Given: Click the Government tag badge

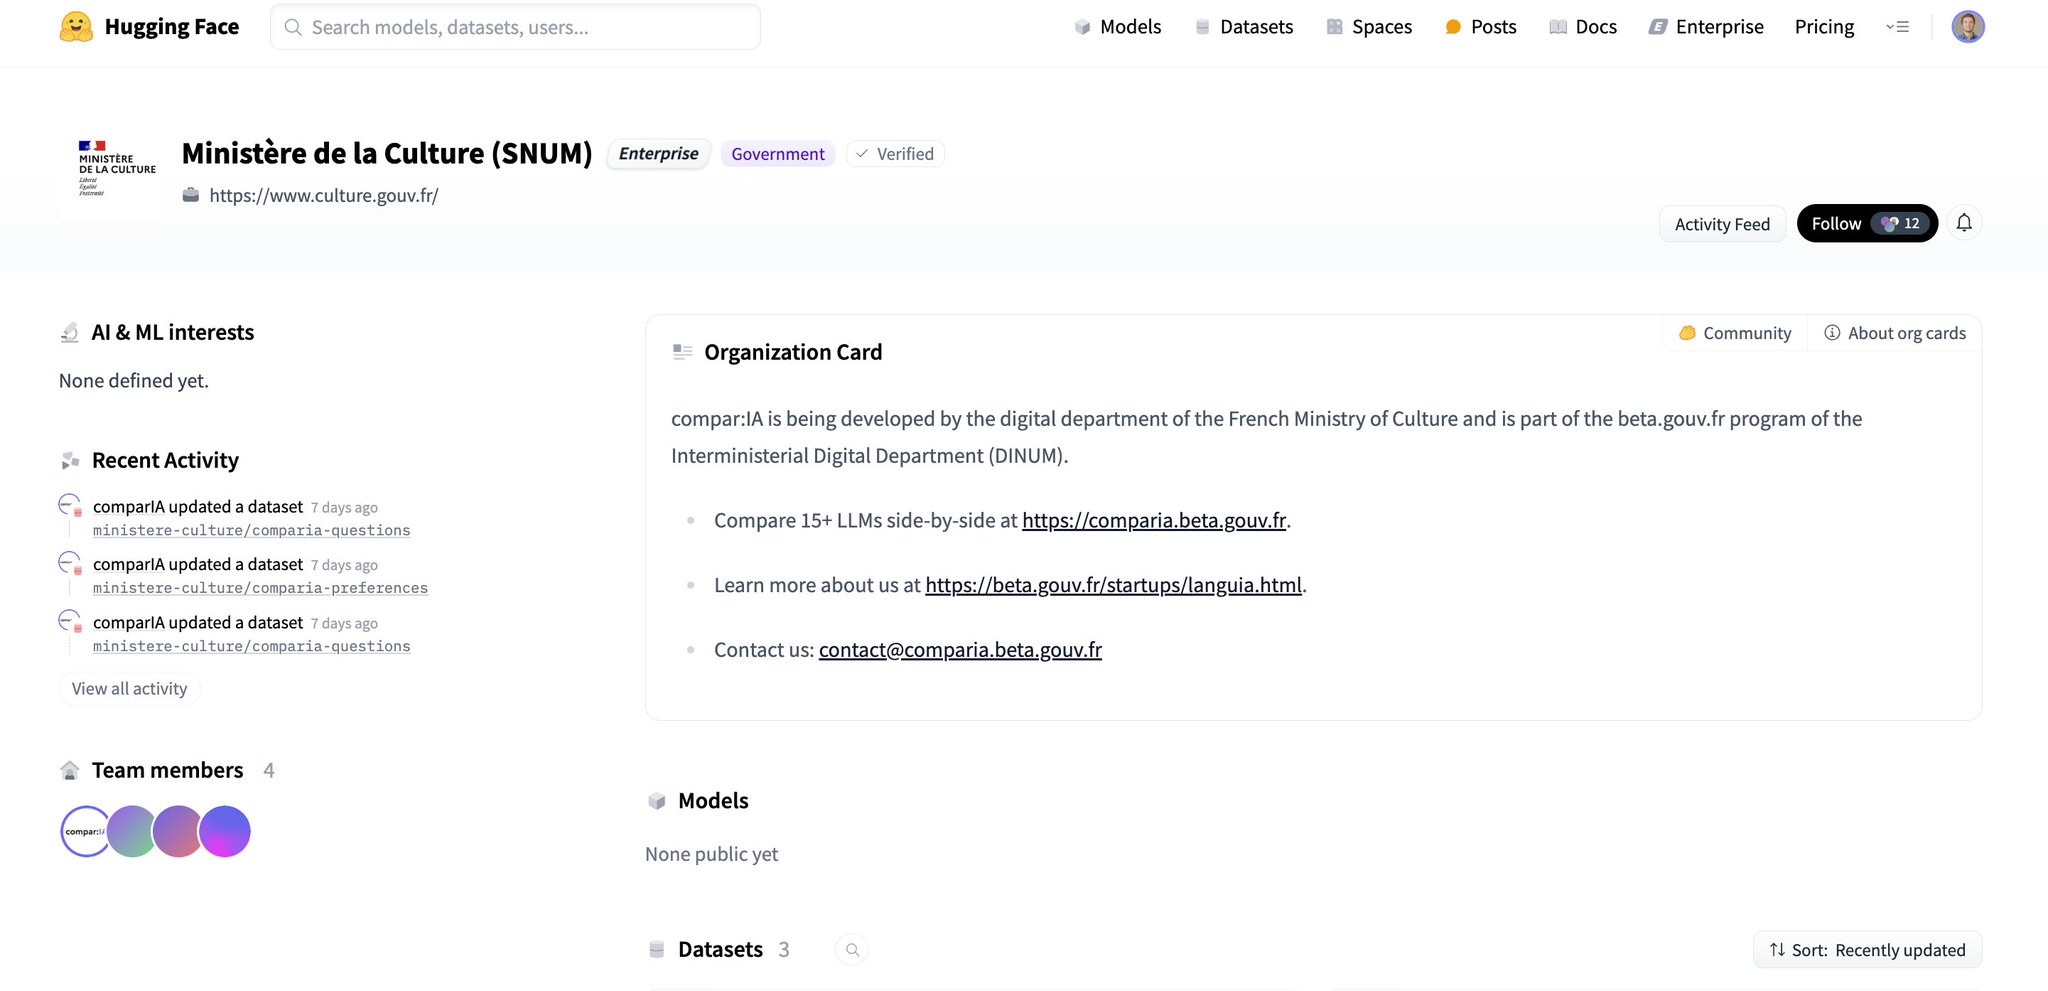Looking at the screenshot, I should click(777, 154).
